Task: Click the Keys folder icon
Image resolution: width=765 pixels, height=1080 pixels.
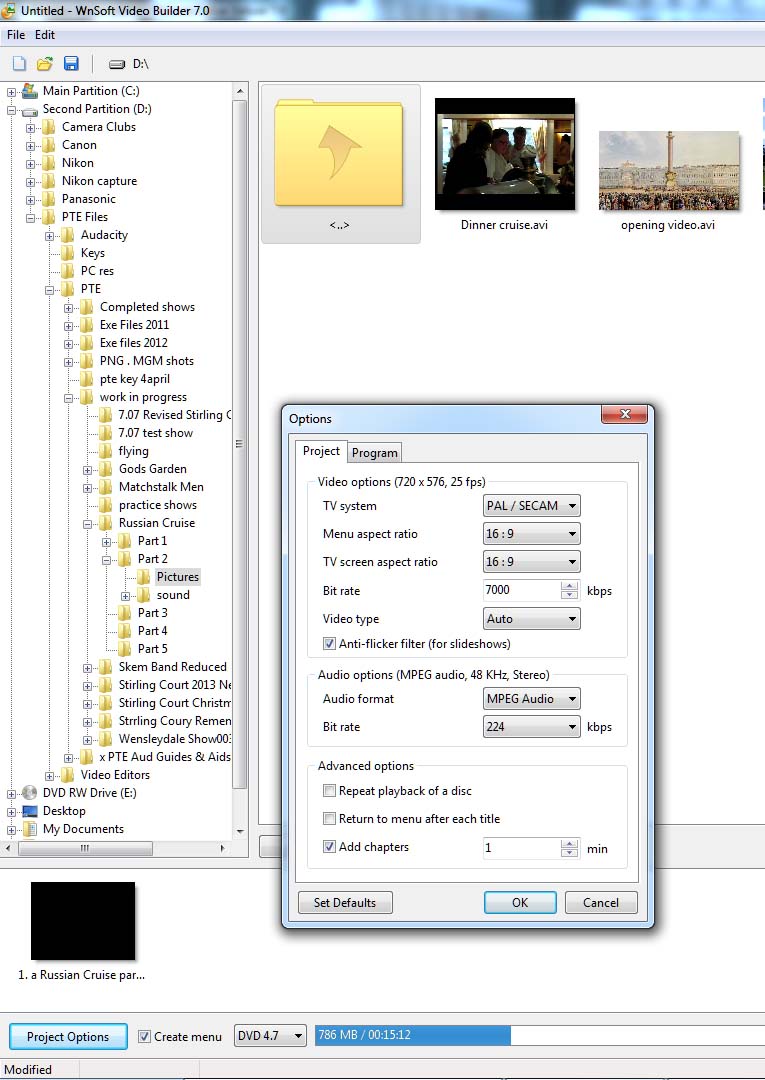Action: click(67, 253)
